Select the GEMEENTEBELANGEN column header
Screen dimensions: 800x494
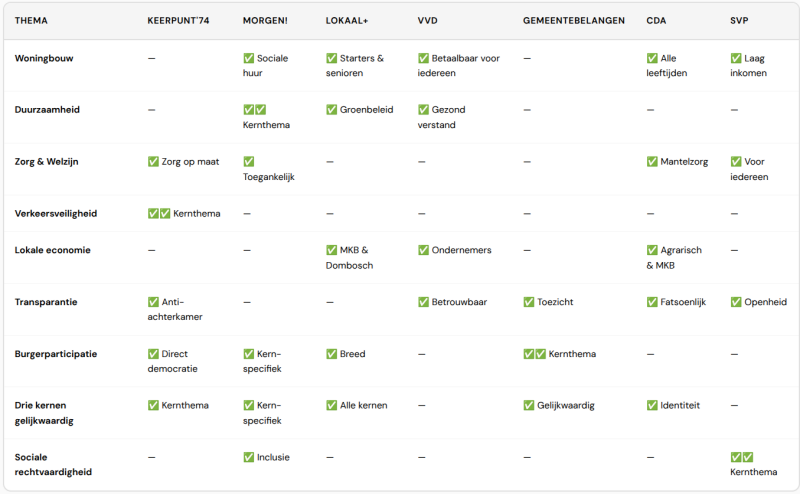pos(573,21)
